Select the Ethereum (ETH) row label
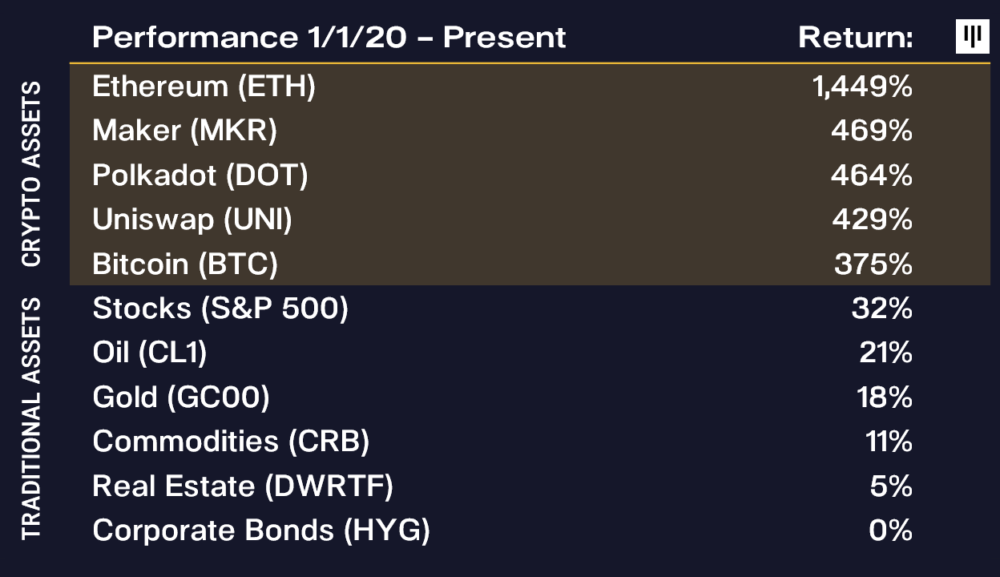Viewport: 1000px width, 577px height. (203, 86)
